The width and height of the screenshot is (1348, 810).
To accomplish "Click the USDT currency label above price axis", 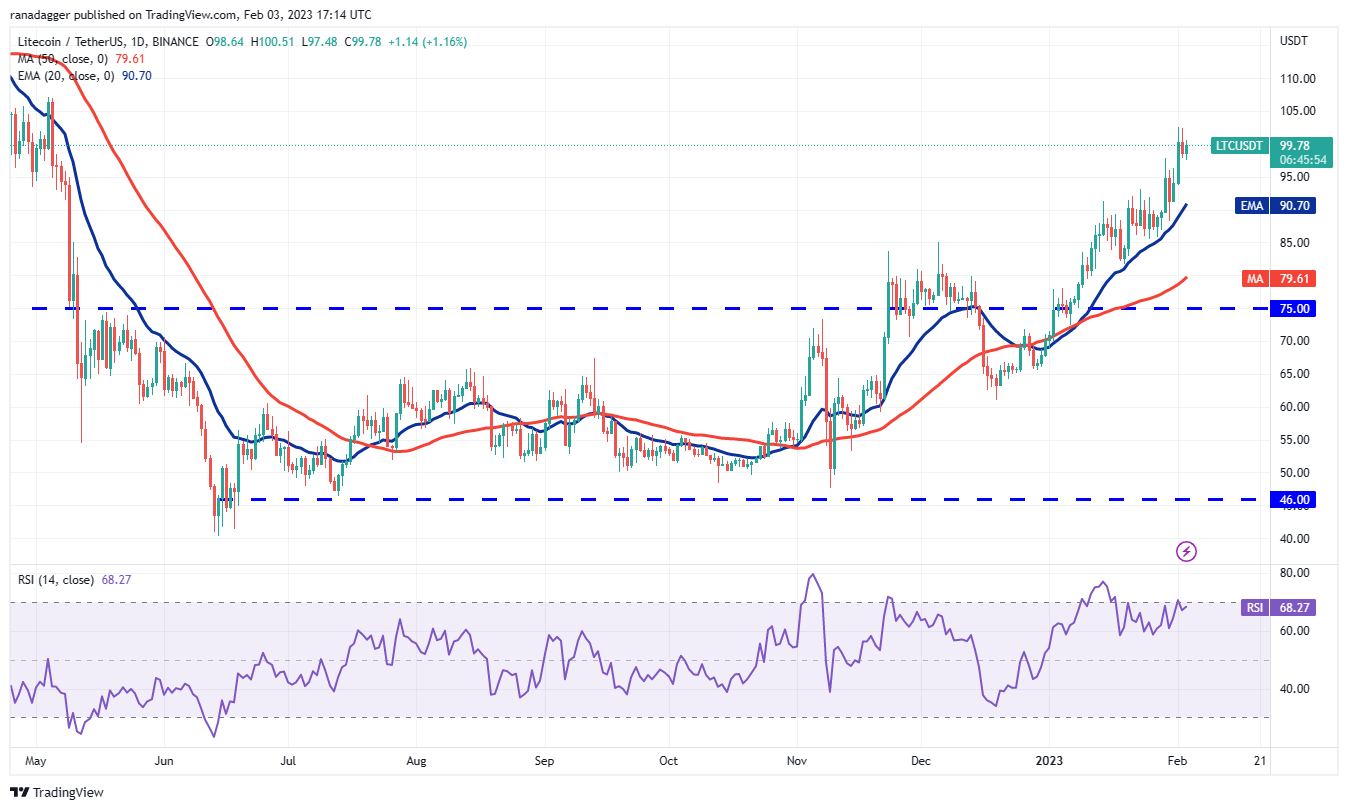I will point(1292,42).
